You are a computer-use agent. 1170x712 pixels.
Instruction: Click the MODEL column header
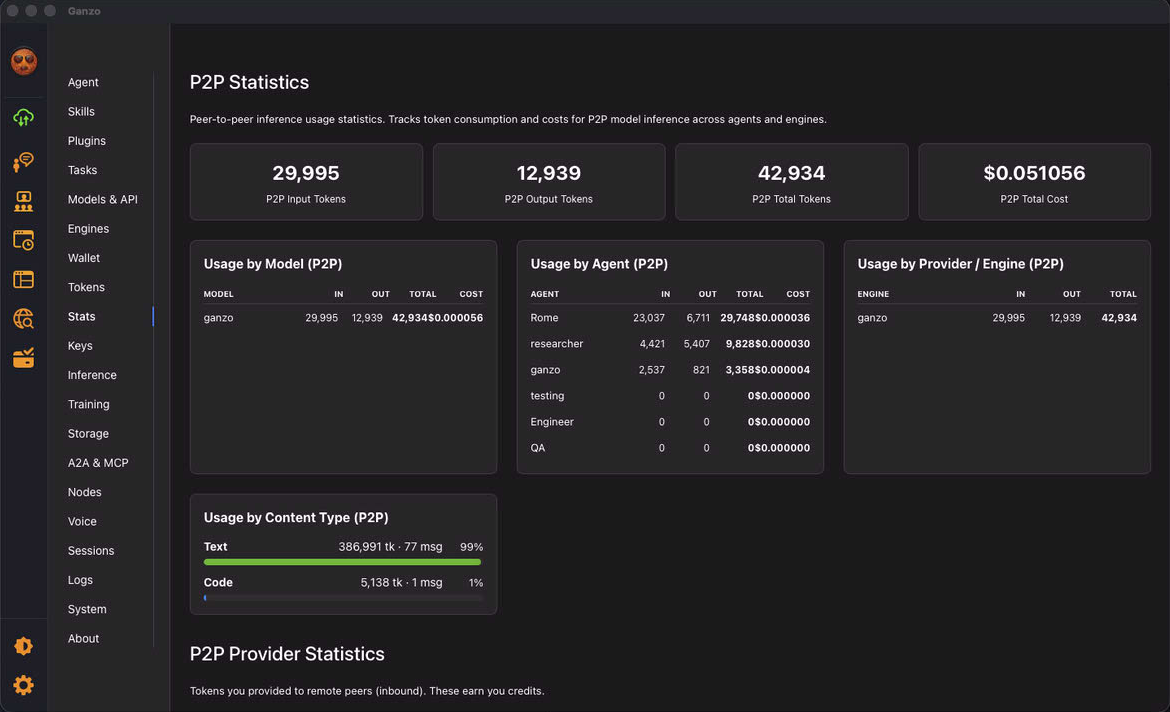click(219, 294)
